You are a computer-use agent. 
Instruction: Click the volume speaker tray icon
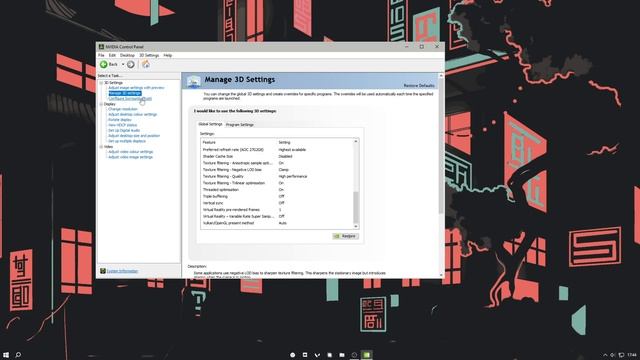(x=613, y=355)
